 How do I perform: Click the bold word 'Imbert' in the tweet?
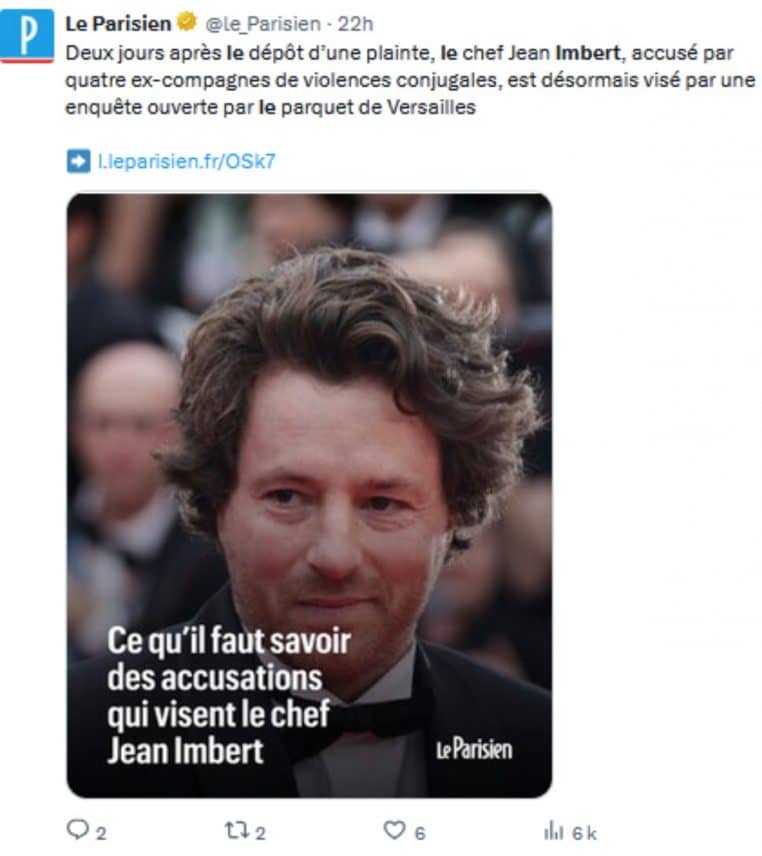[588, 53]
